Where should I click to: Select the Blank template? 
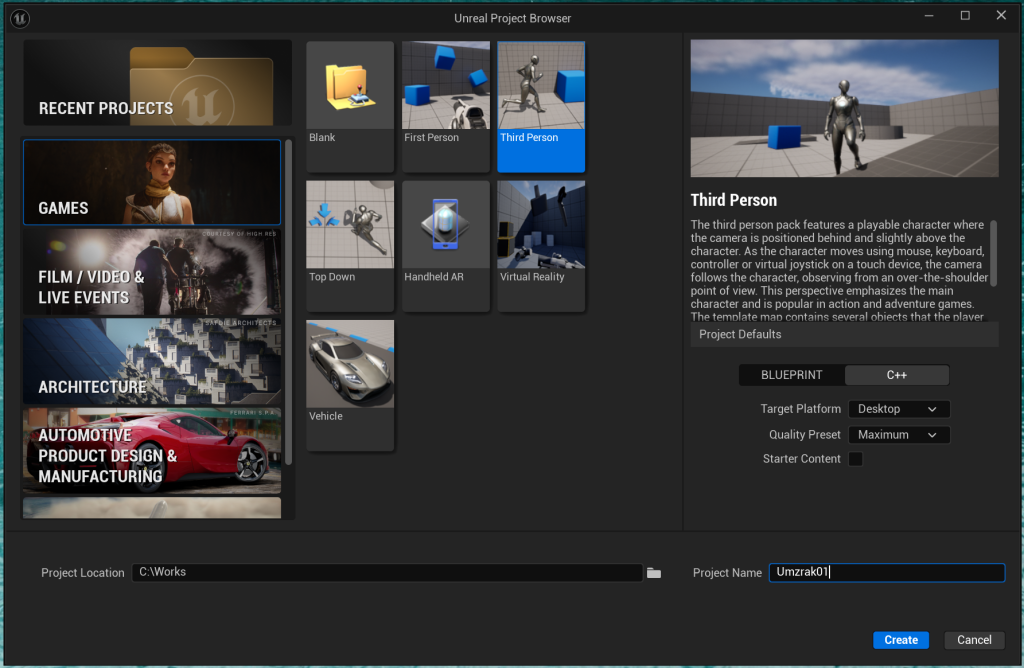350,106
